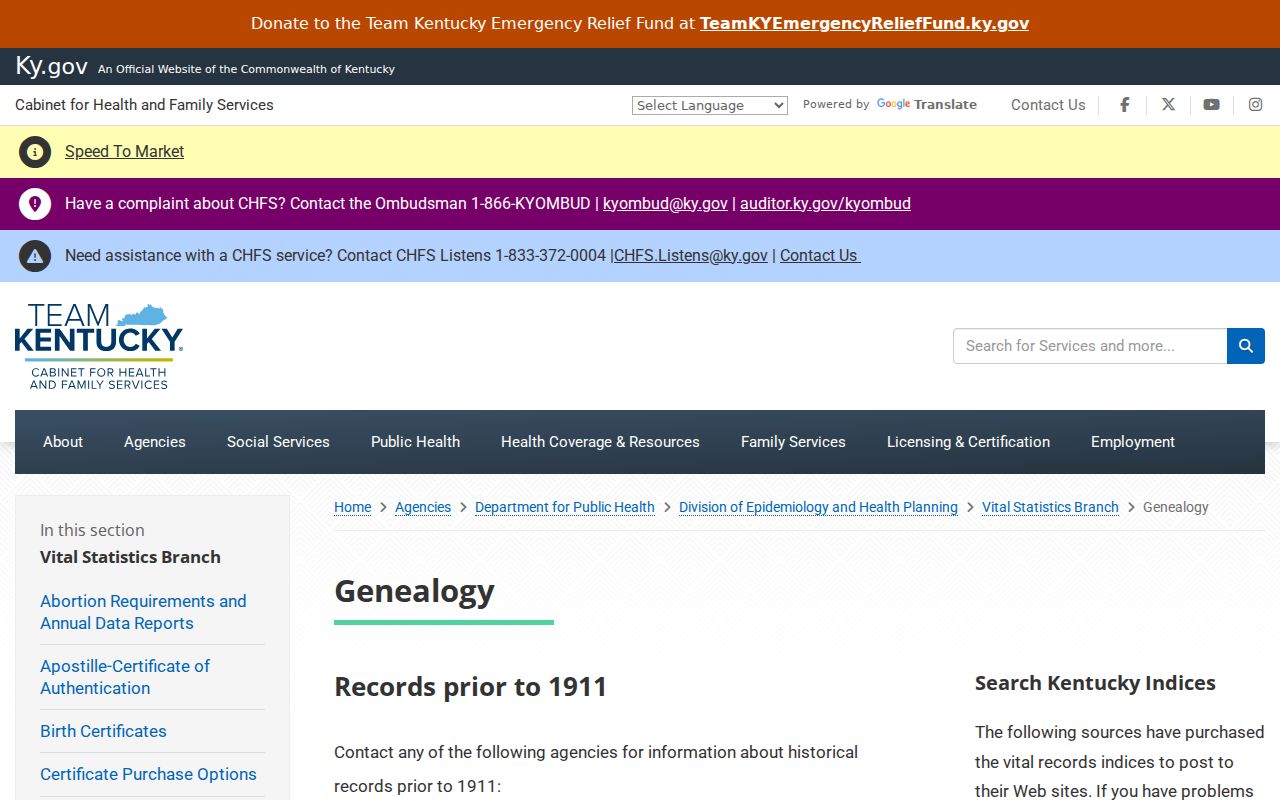Open the CHFS Facebook page icon
This screenshot has width=1280, height=800.
[x=1125, y=105]
